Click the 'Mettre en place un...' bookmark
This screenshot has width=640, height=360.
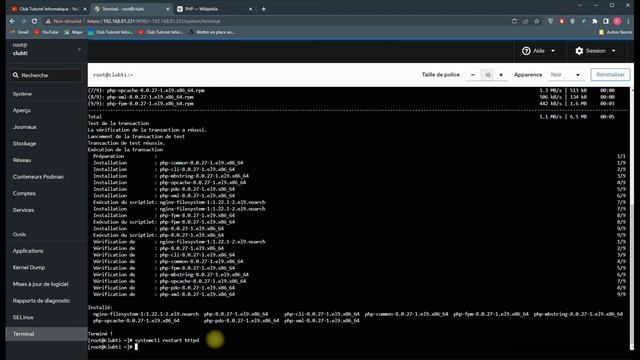[212, 32]
